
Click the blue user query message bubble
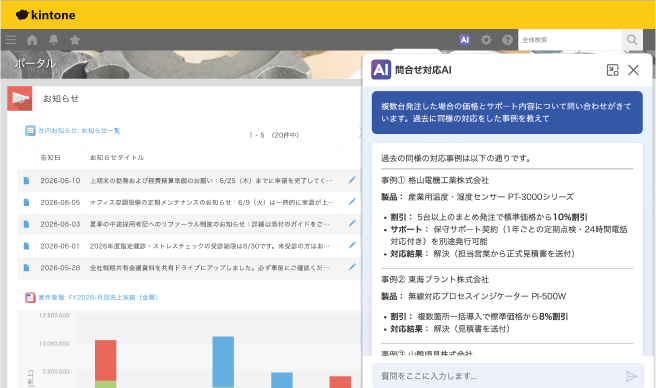pos(507,113)
